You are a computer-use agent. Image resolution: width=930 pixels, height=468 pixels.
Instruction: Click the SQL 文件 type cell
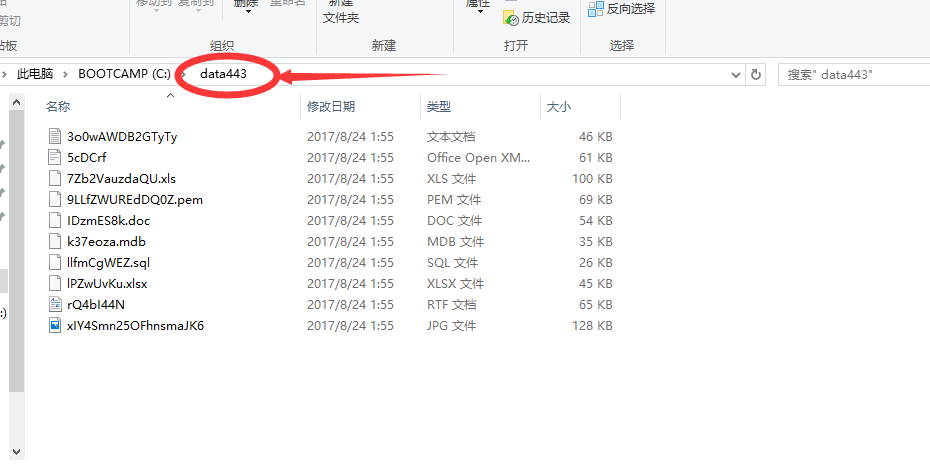[453, 262]
